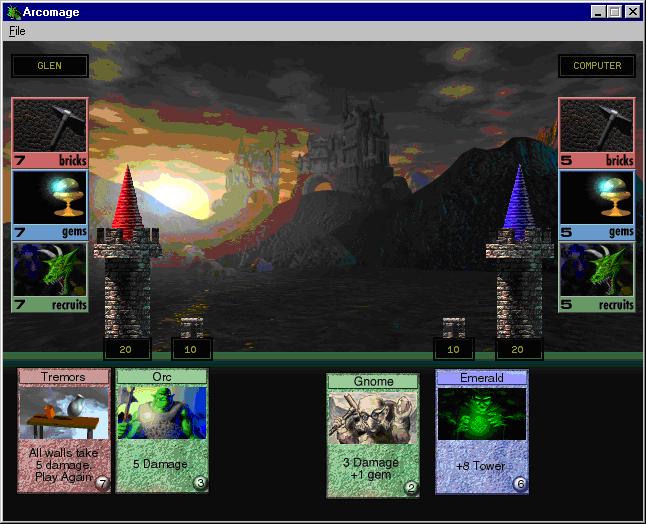Click Glen's wall height value 10
The height and width of the screenshot is (524, 646).
(192, 349)
